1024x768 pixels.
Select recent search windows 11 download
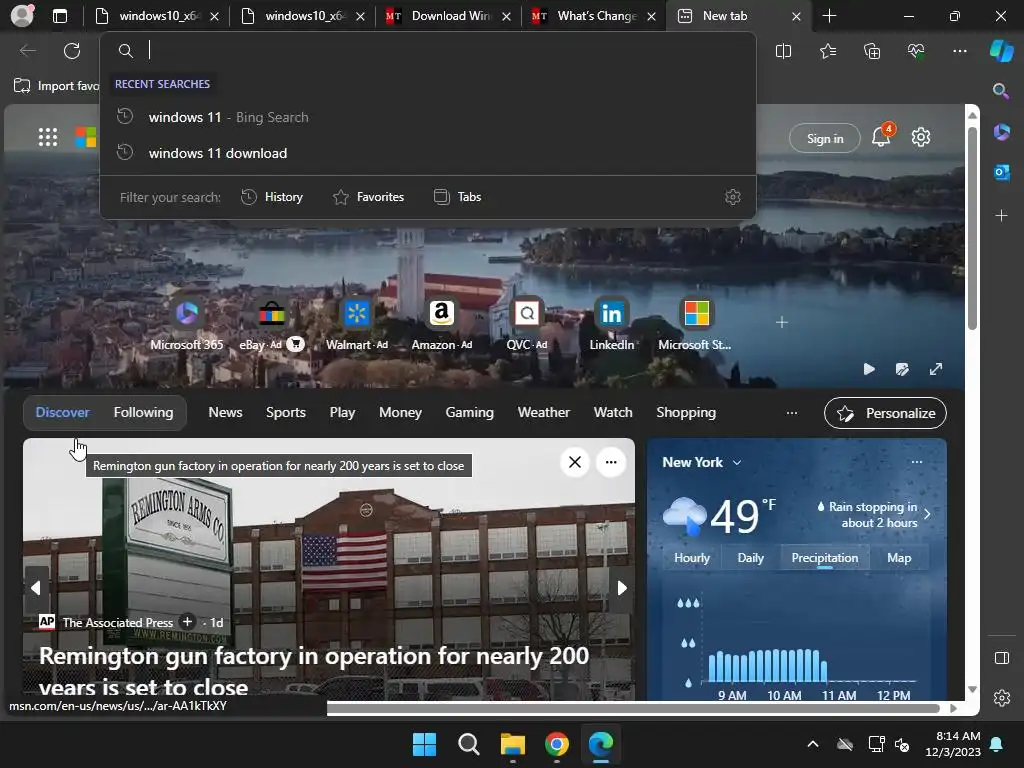click(x=428, y=153)
